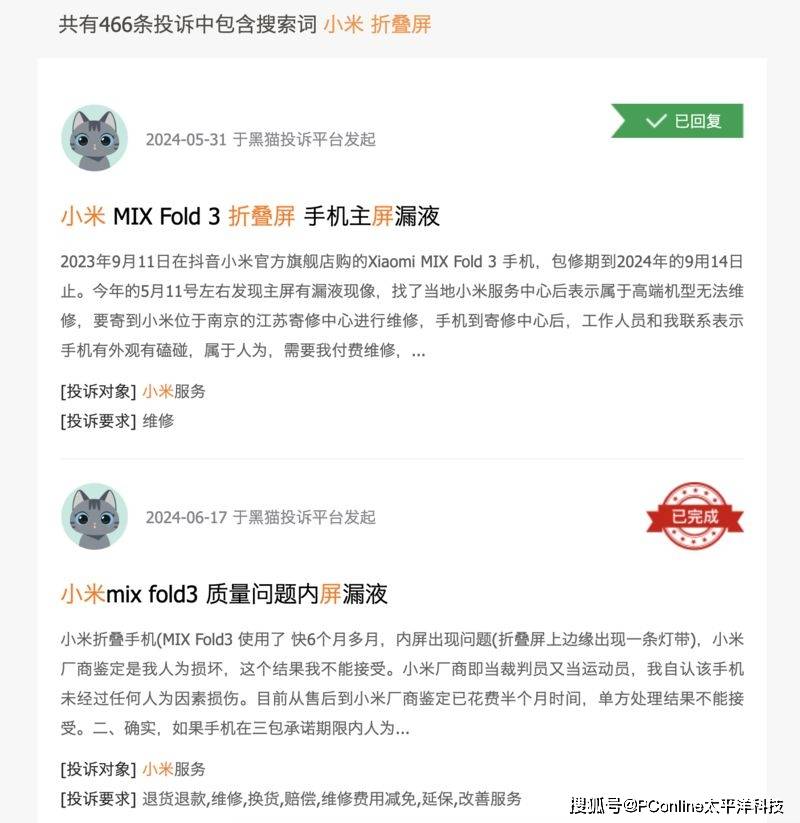The width and height of the screenshot is (800, 823).
Task: Click the 小米服务 target in the second complaint
Action: (x=174, y=769)
